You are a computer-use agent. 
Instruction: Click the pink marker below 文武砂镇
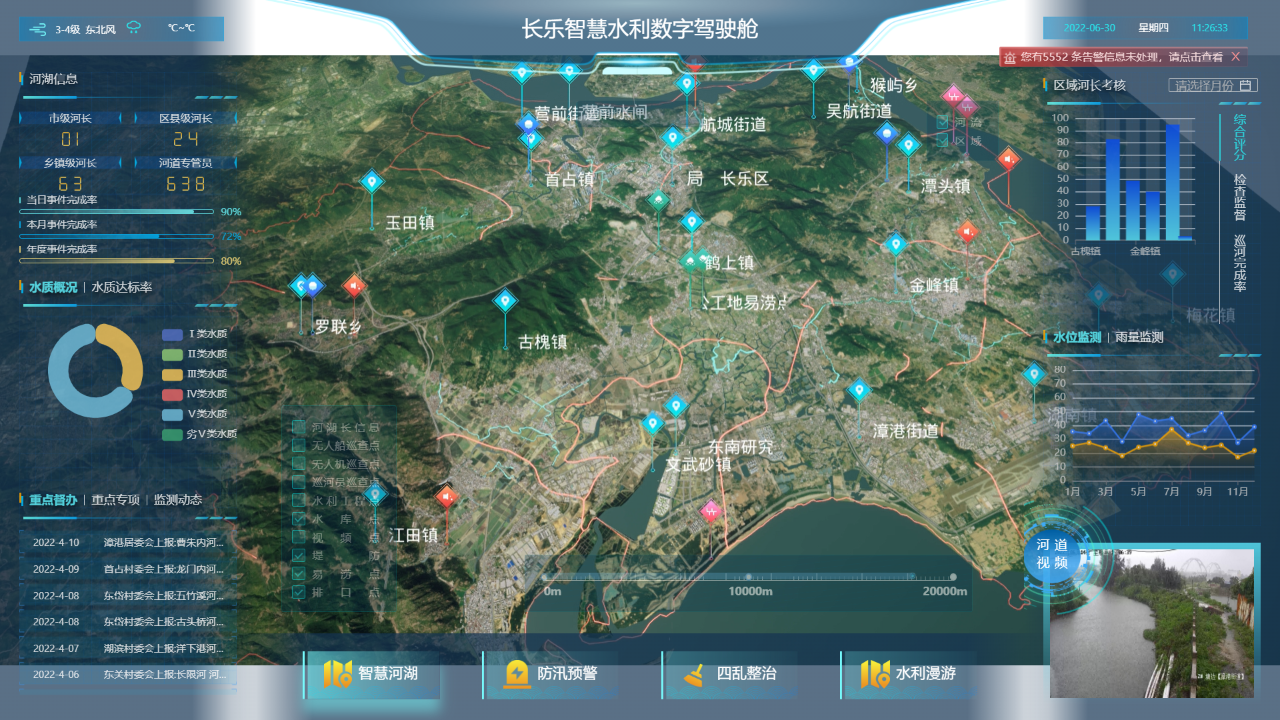(x=711, y=511)
